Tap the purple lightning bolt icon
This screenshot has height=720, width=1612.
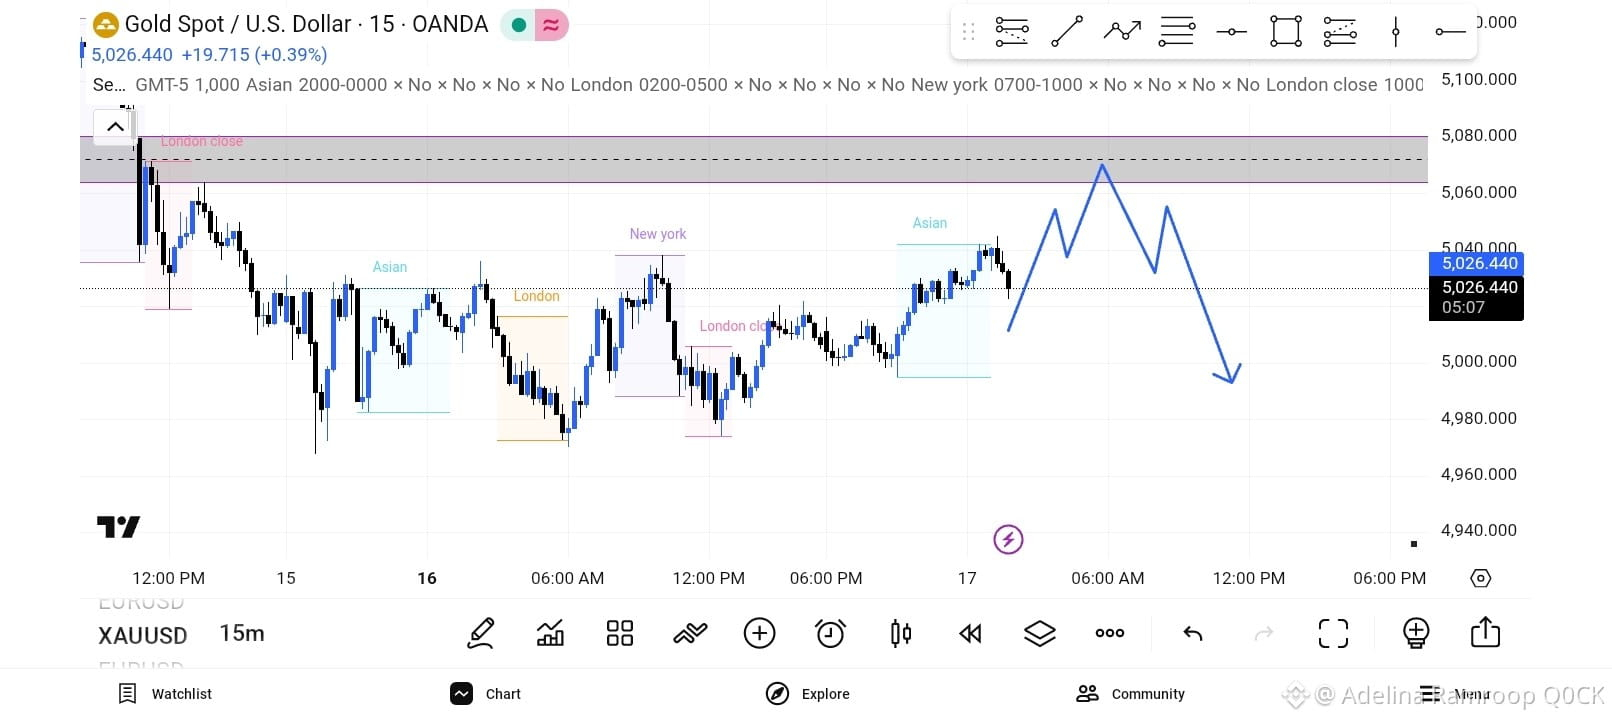pos(1008,540)
